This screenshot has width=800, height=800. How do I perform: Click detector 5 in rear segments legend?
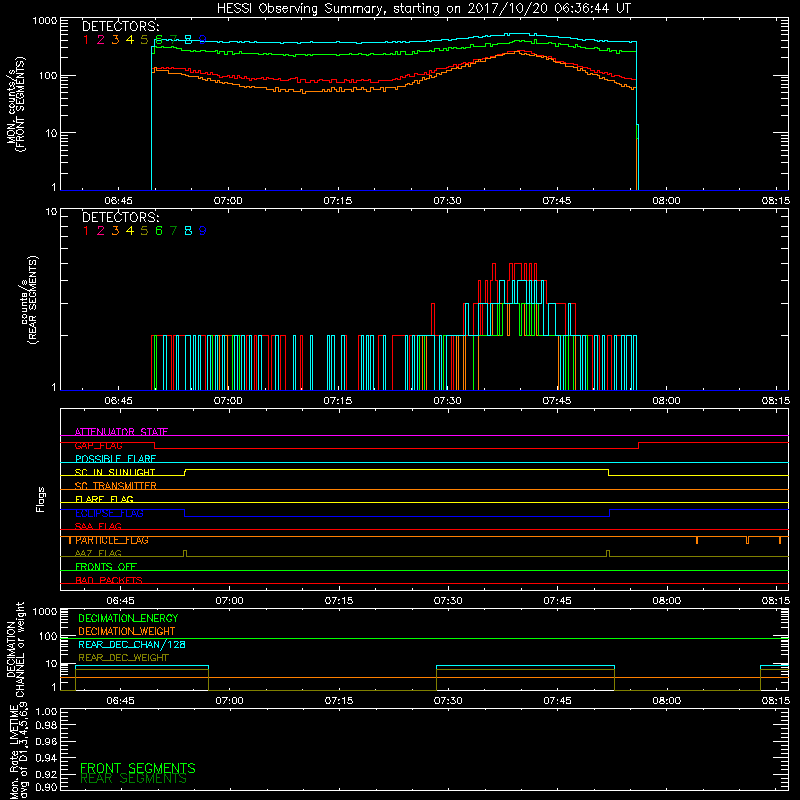click(144, 231)
